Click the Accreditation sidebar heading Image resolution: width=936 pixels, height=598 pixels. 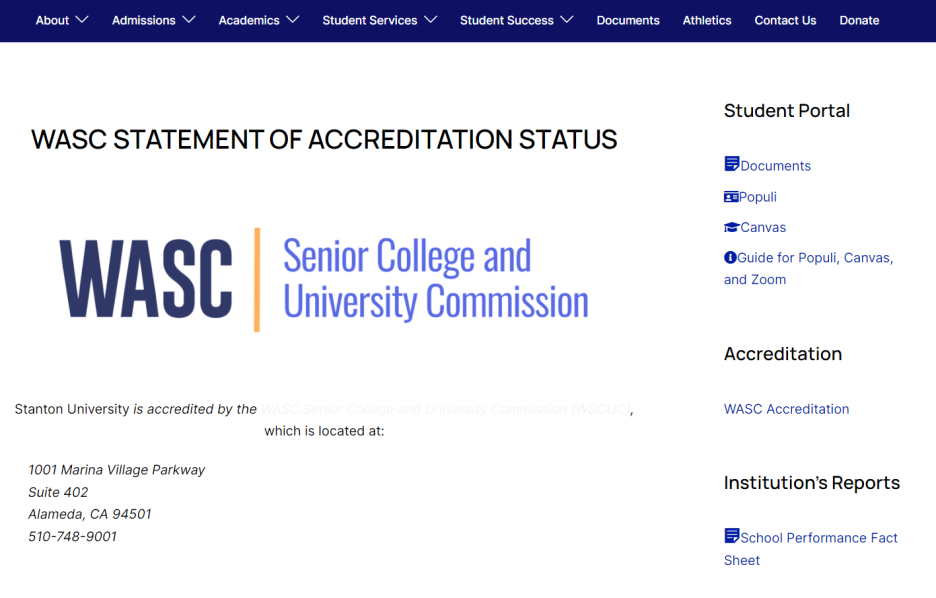tap(783, 354)
